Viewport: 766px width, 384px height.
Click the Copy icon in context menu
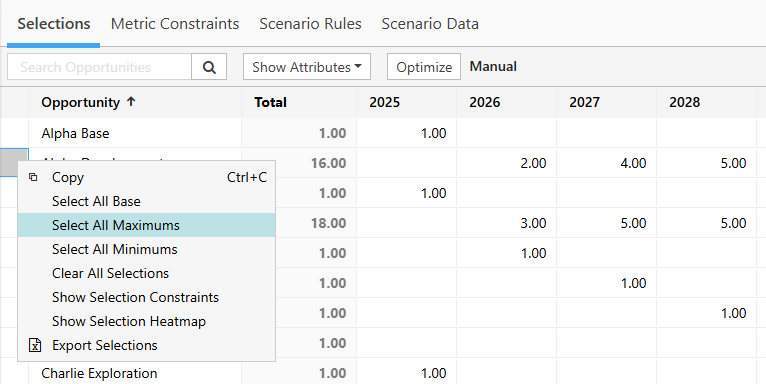pyautogui.click(x=33, y=177)
